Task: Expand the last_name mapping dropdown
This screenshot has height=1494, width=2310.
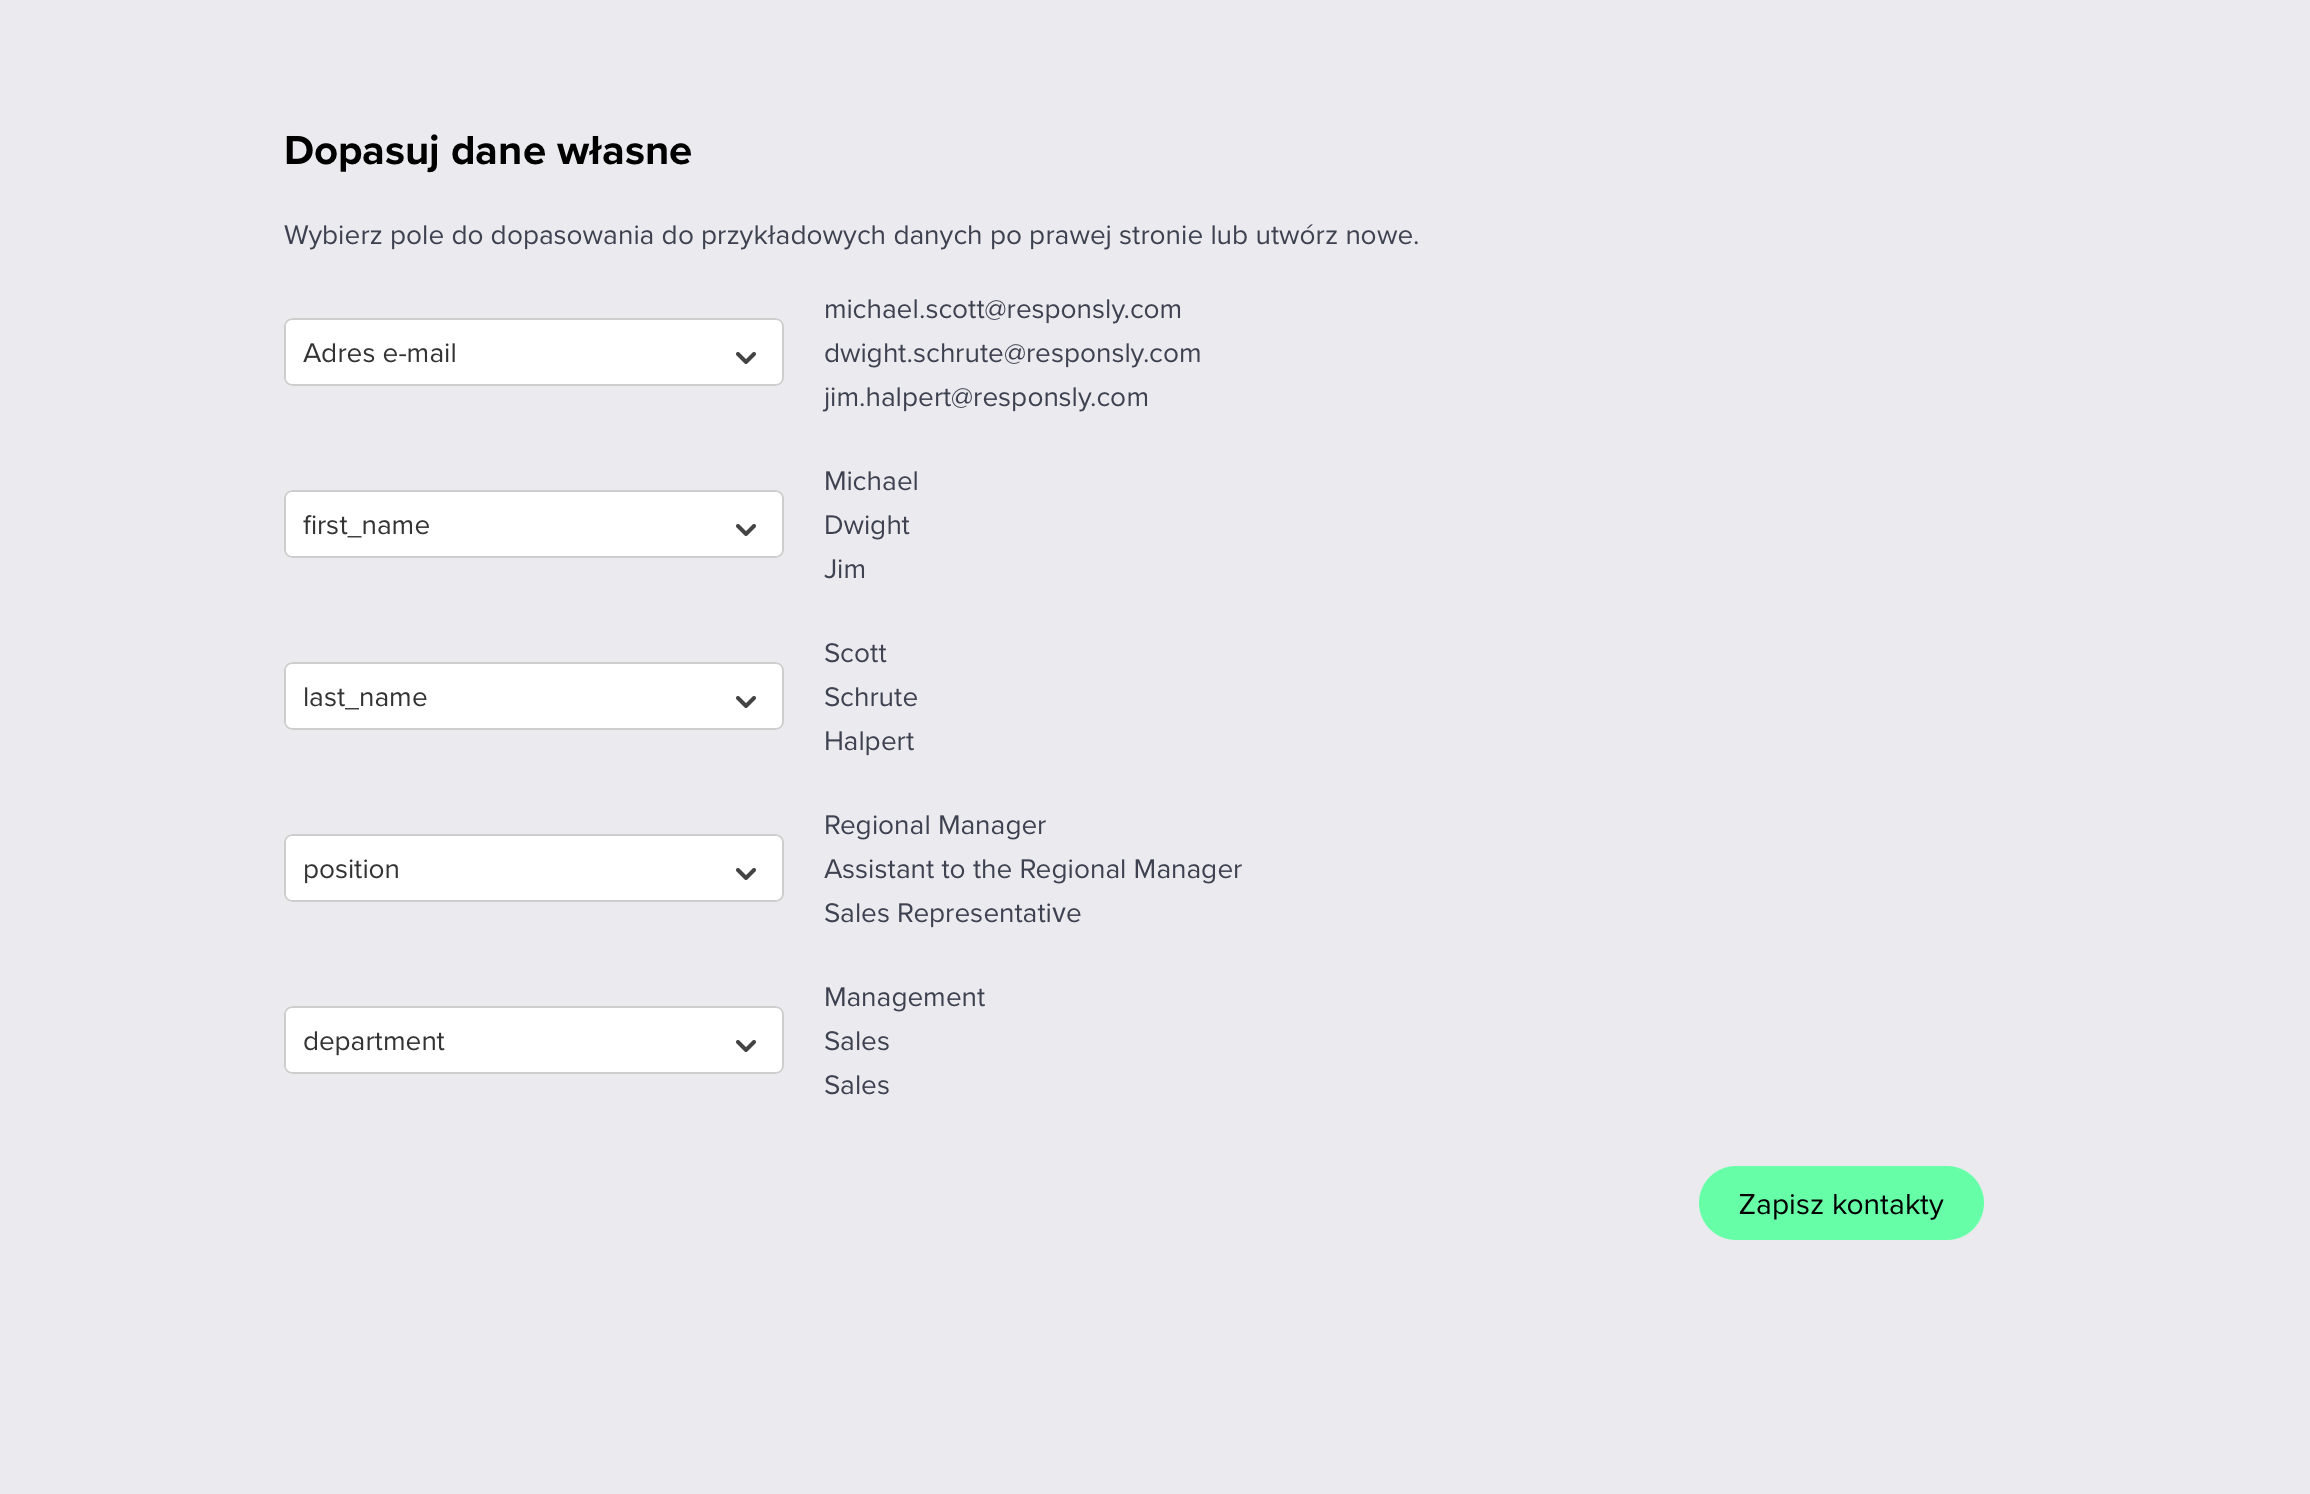Action: click(x=532, y=696)
